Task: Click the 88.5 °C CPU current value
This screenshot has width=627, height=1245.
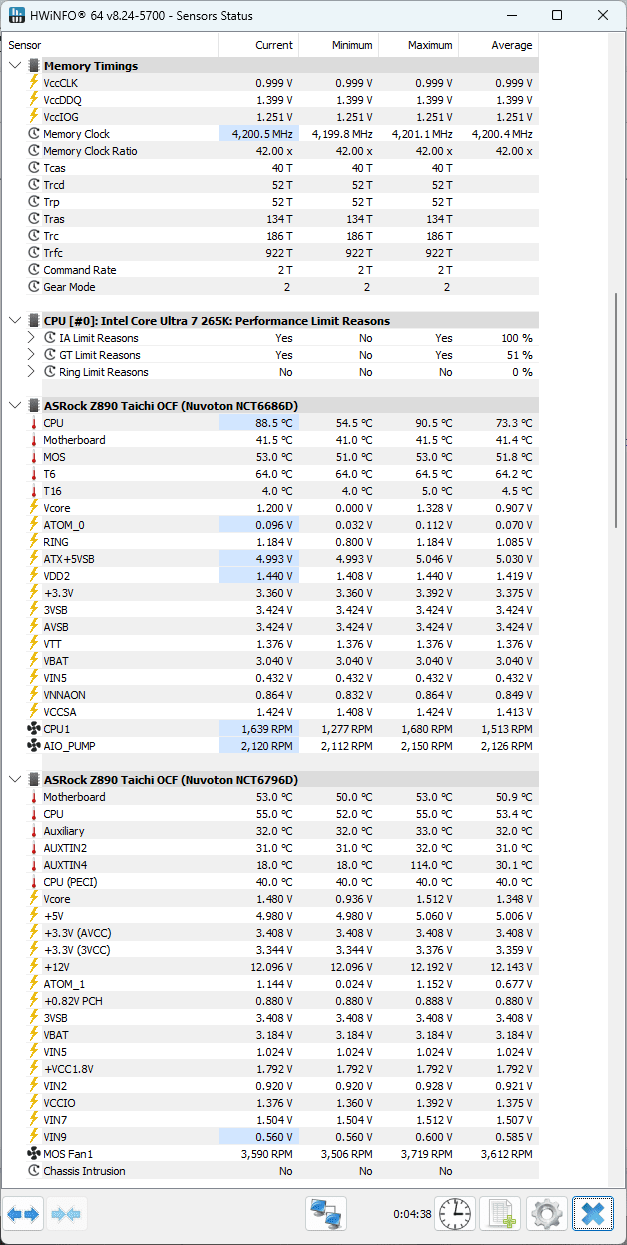Action: [x=273, y=423]
